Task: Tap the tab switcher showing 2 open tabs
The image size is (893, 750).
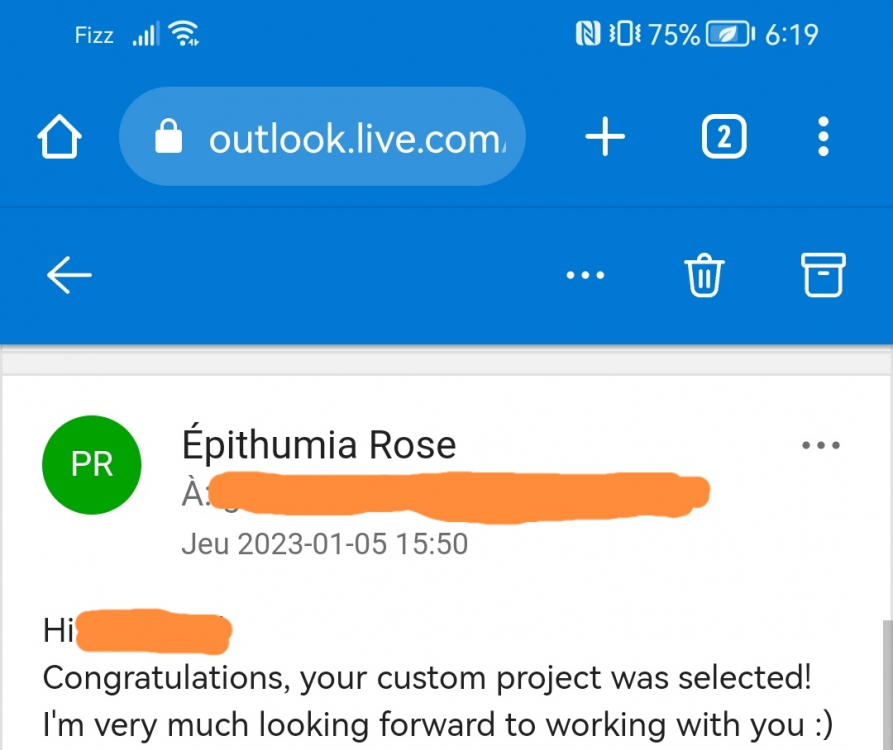Action: [723, 137]
